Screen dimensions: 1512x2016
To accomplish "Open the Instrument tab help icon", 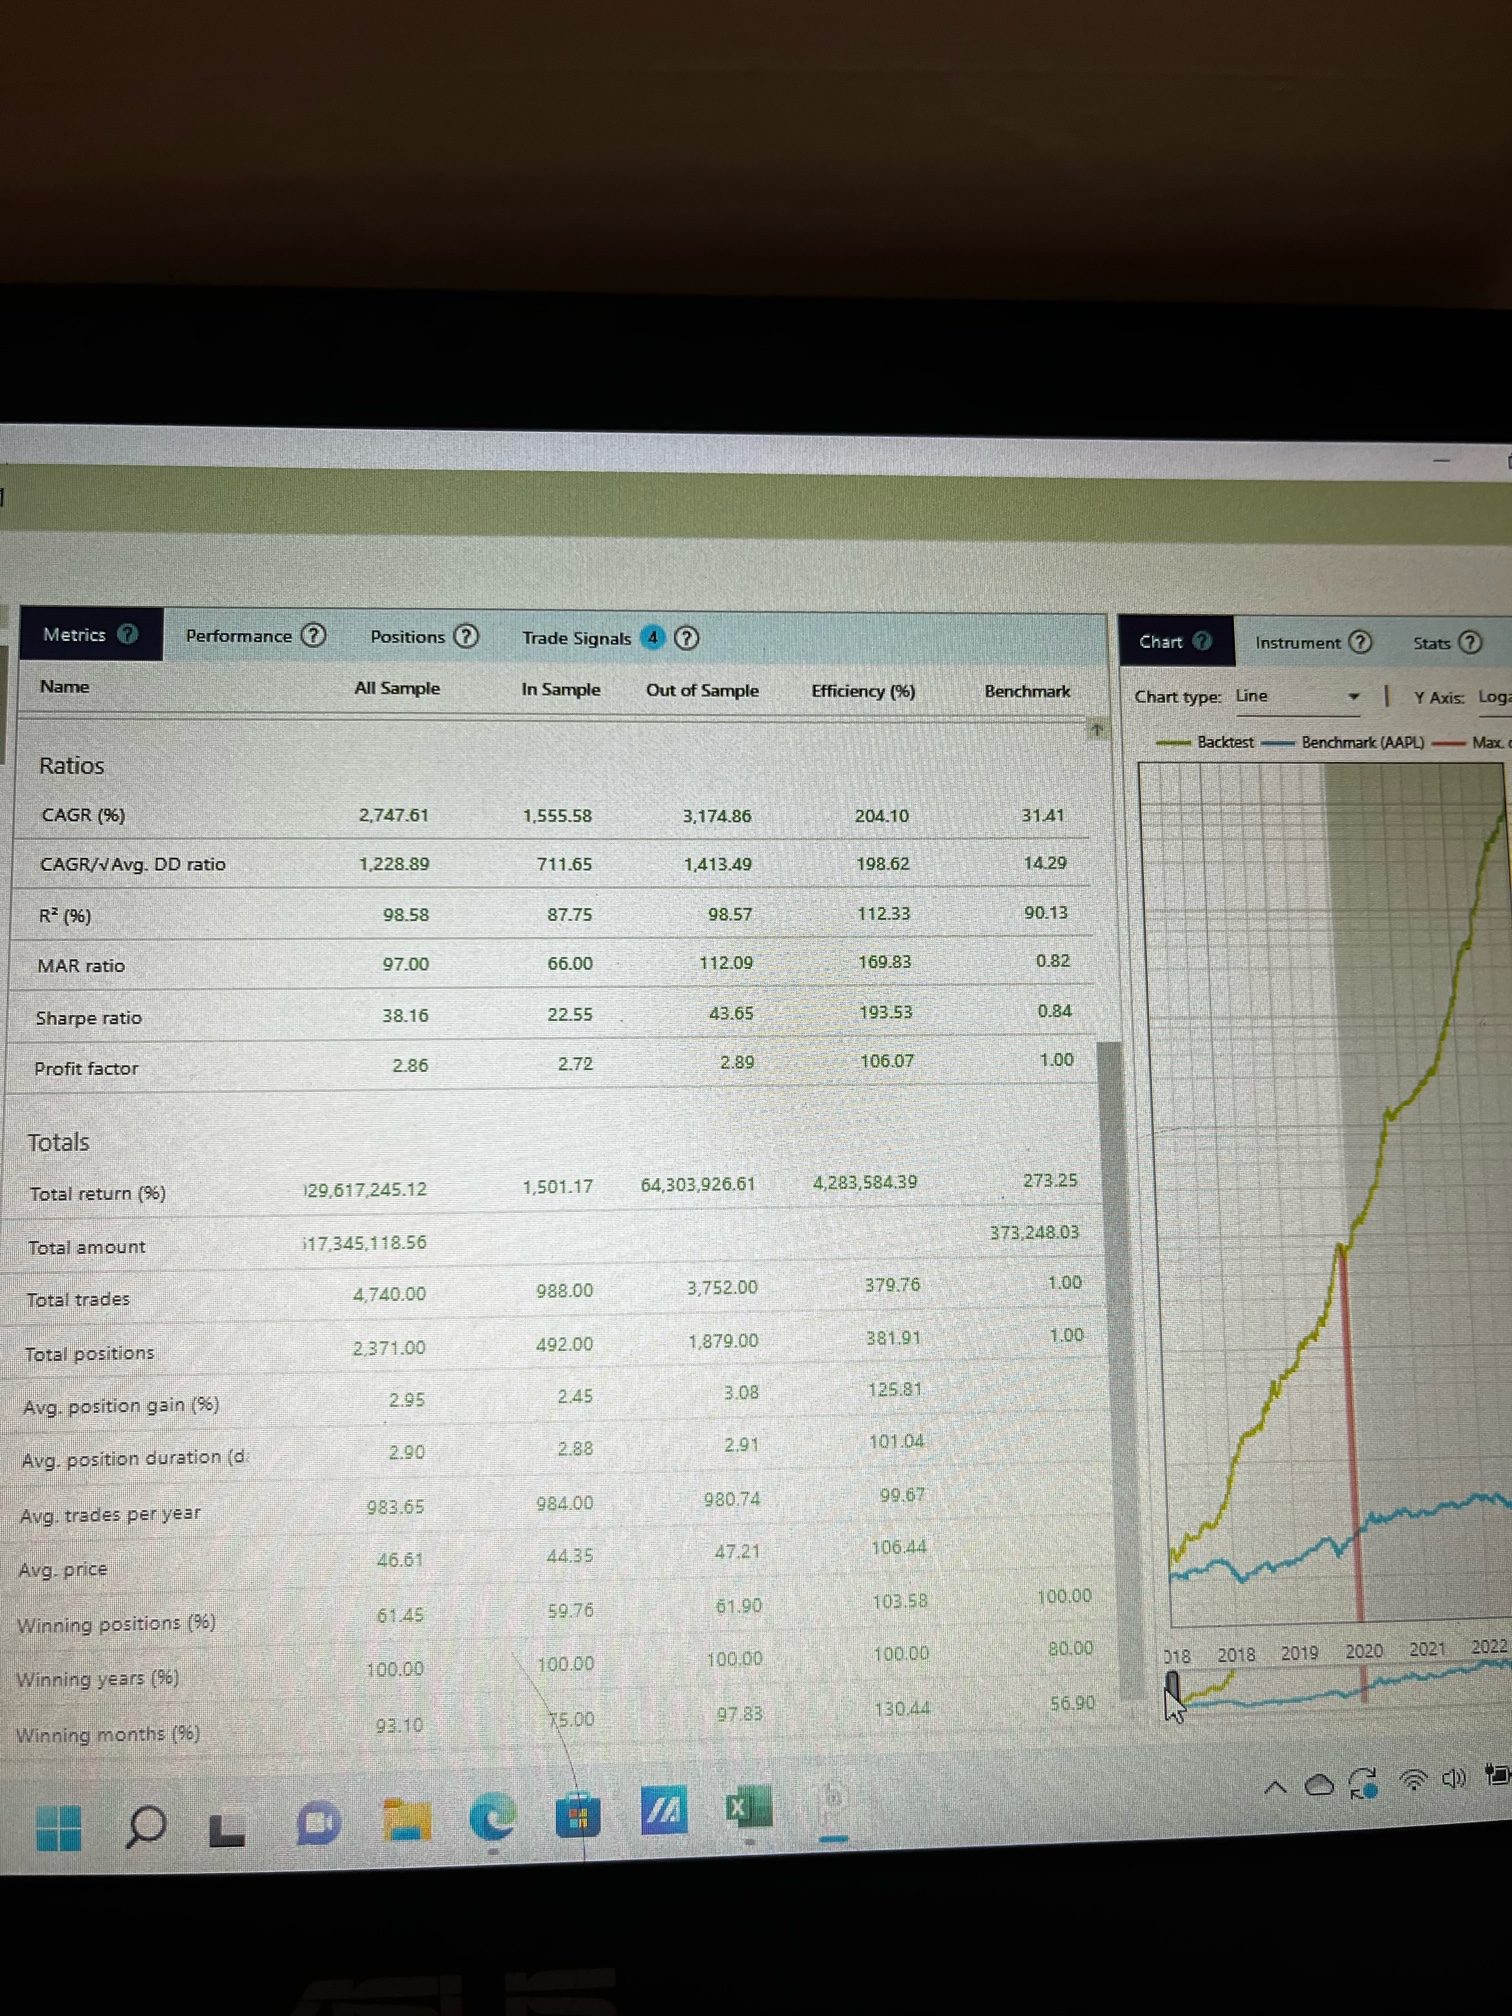I will coord(1360,642).
